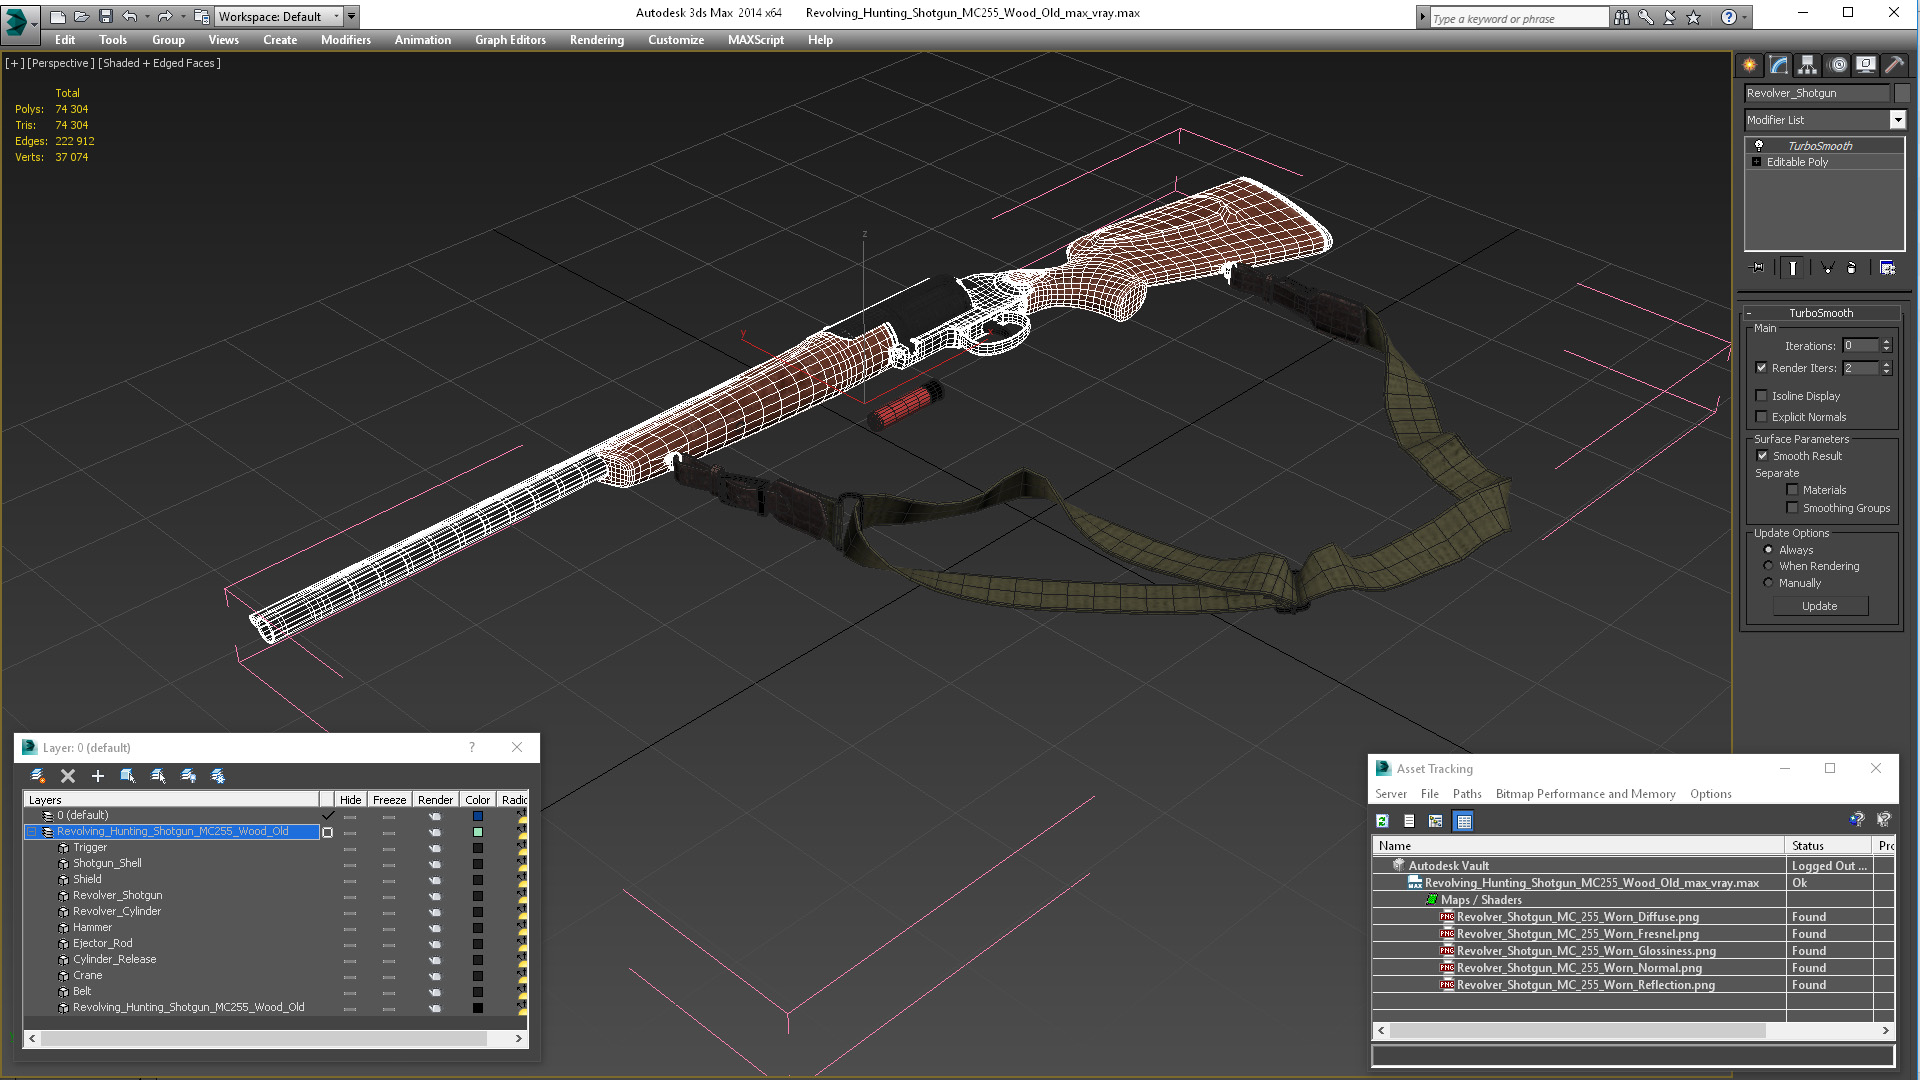Refresh the Asset Tracking list

tap(1382, 821)
